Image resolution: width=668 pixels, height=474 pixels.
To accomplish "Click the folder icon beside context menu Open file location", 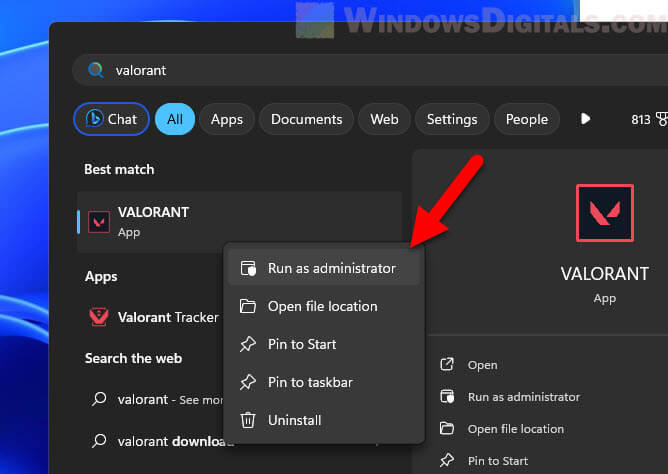I will [248, 306].
